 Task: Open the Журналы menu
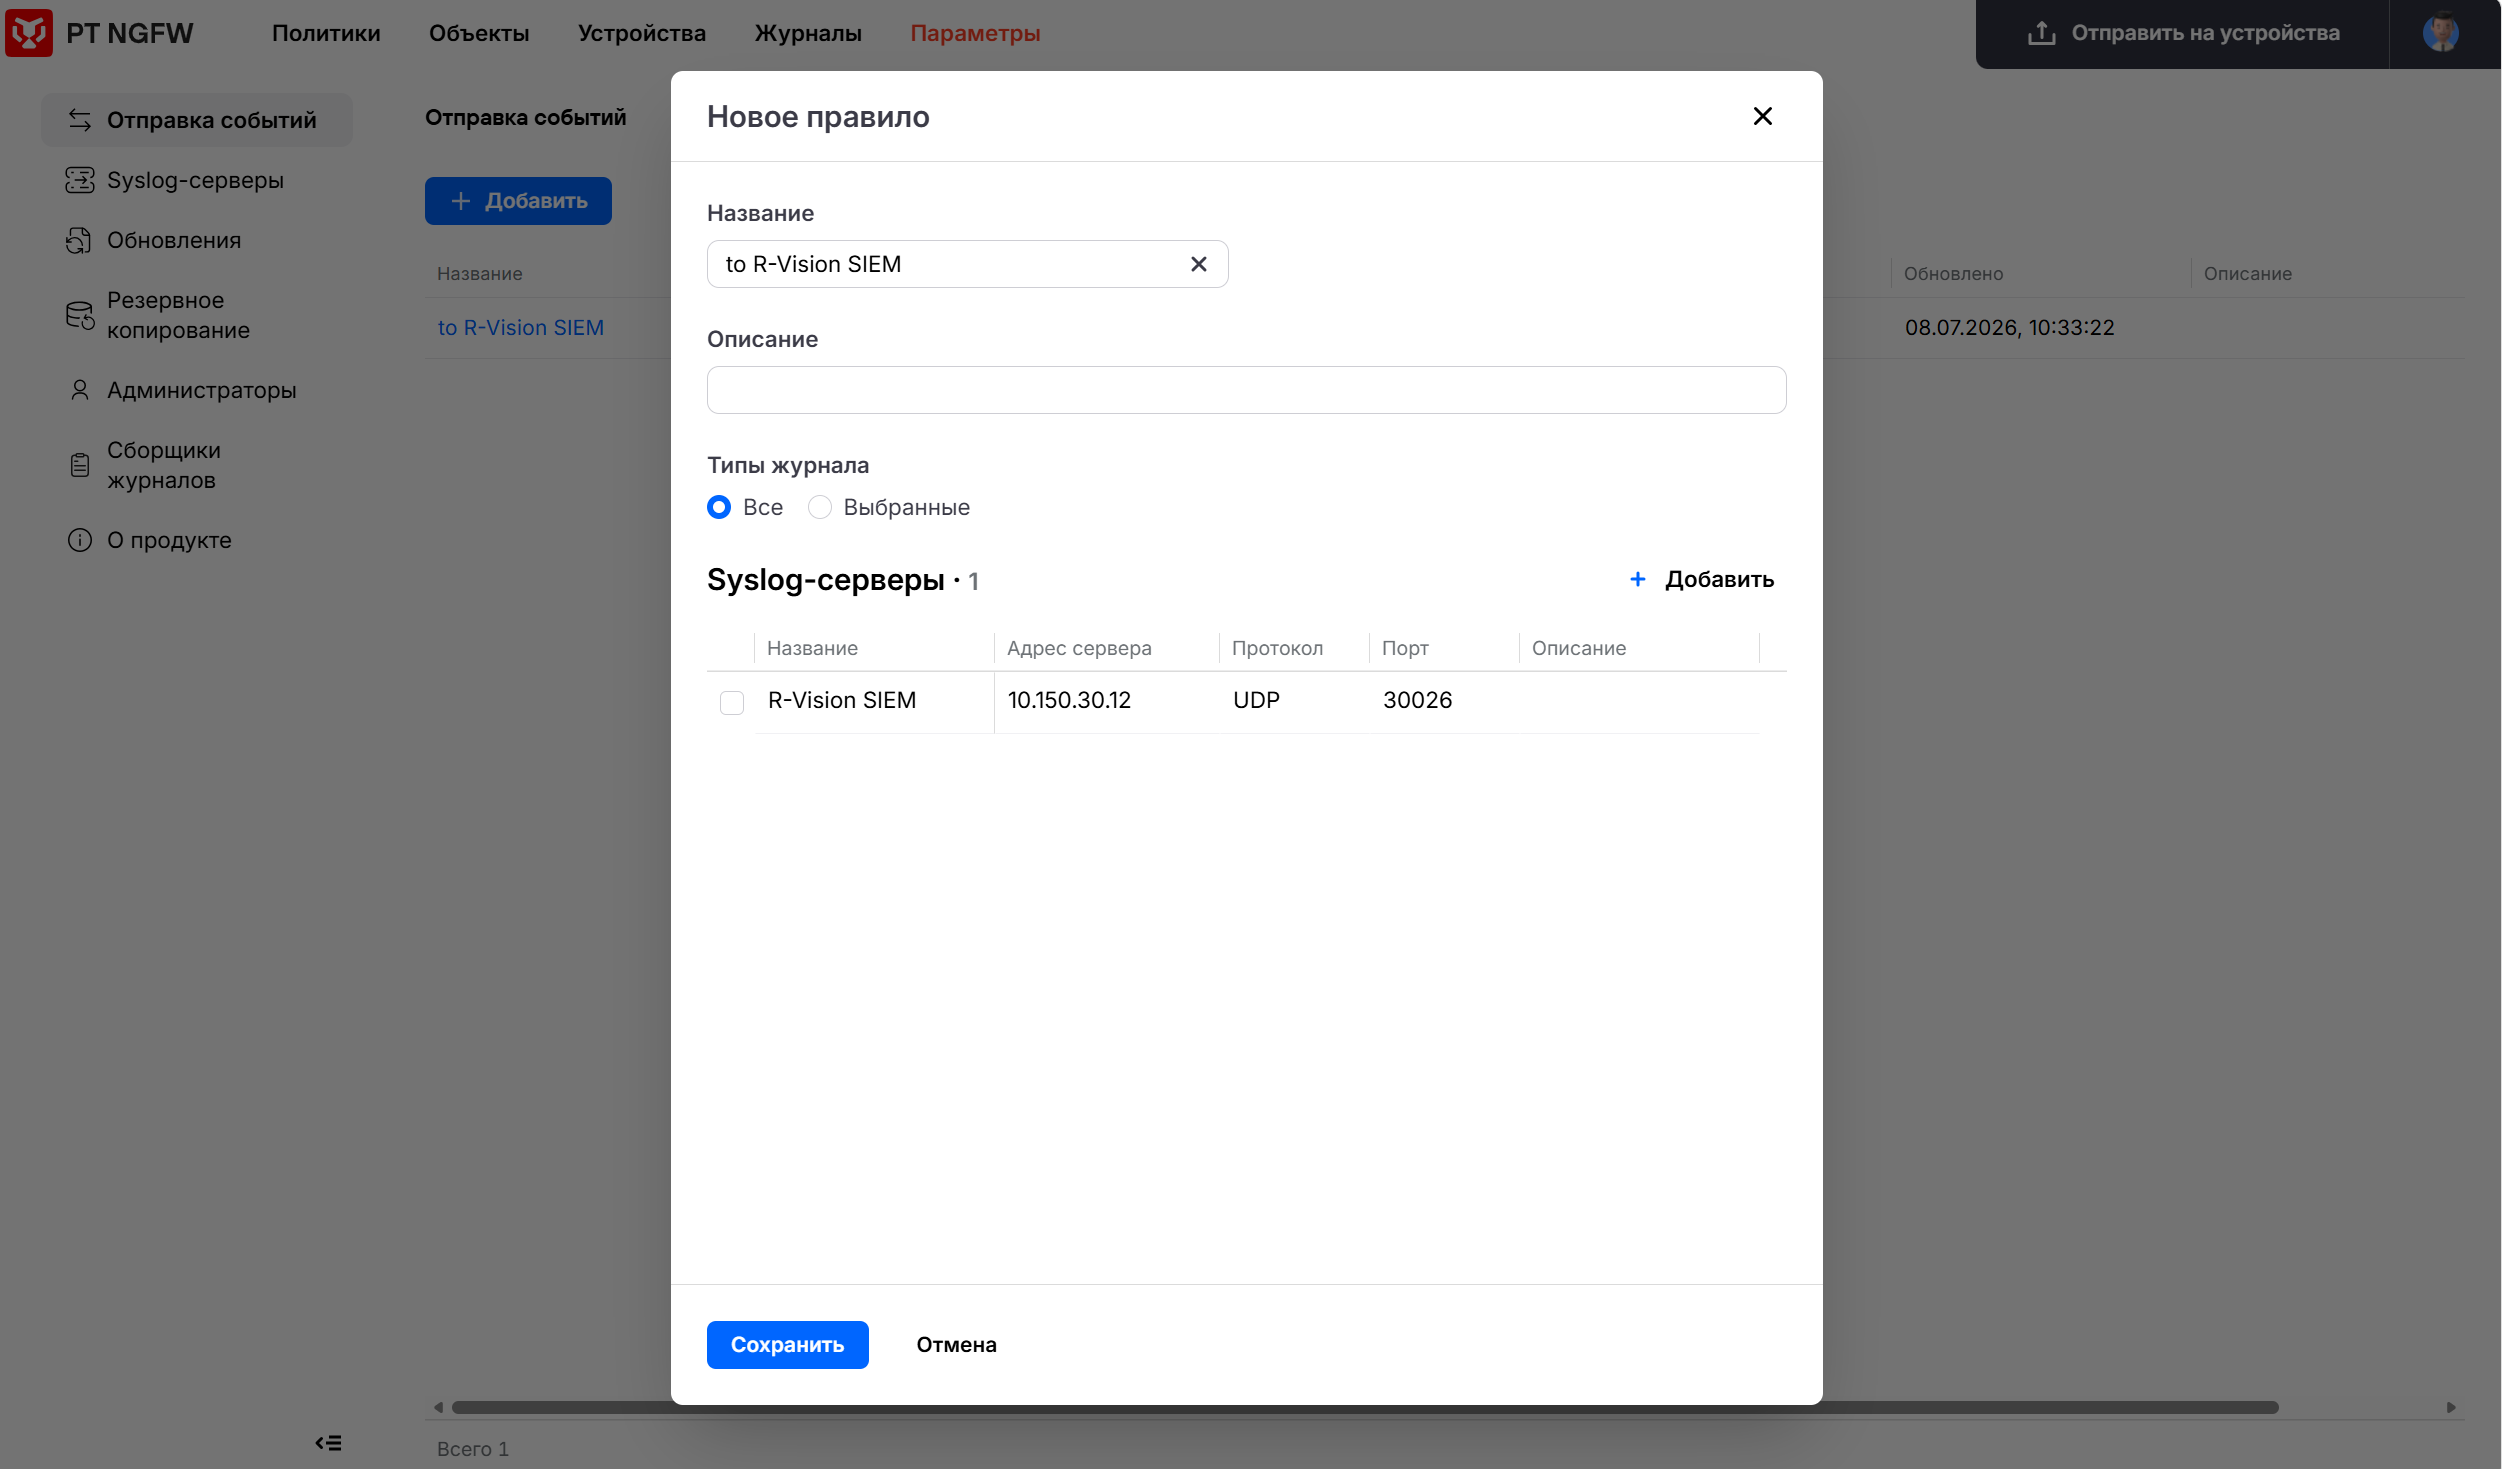tap(808, 33)
